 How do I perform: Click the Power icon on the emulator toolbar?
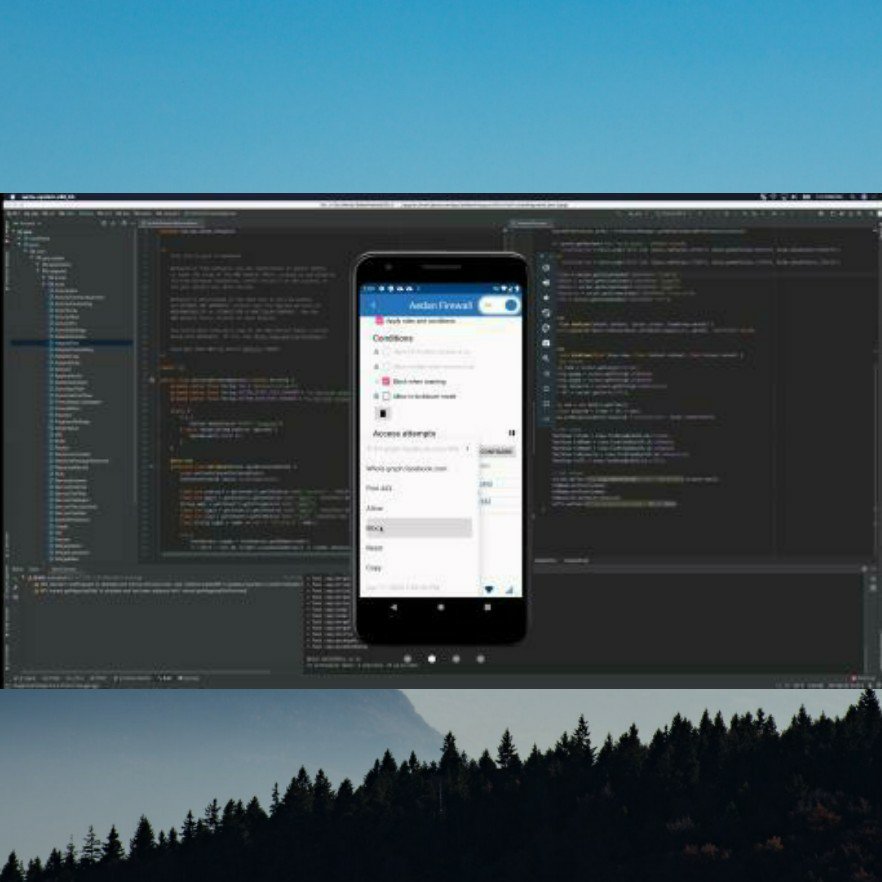coord(545,268)
